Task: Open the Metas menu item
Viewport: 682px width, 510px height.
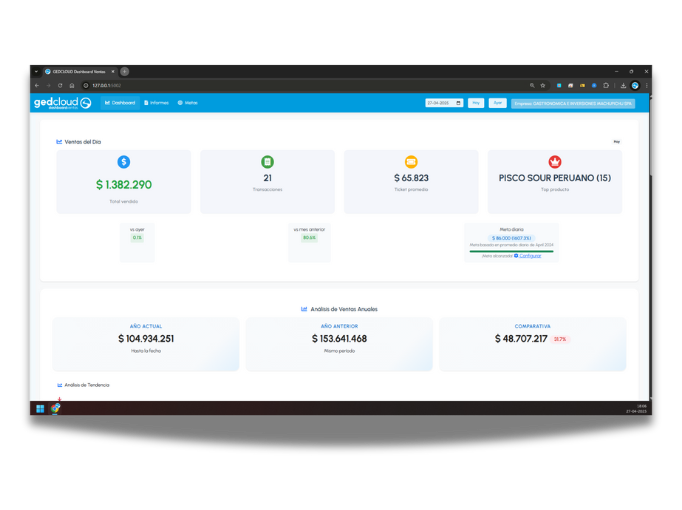Action: (x=187, y=103)
